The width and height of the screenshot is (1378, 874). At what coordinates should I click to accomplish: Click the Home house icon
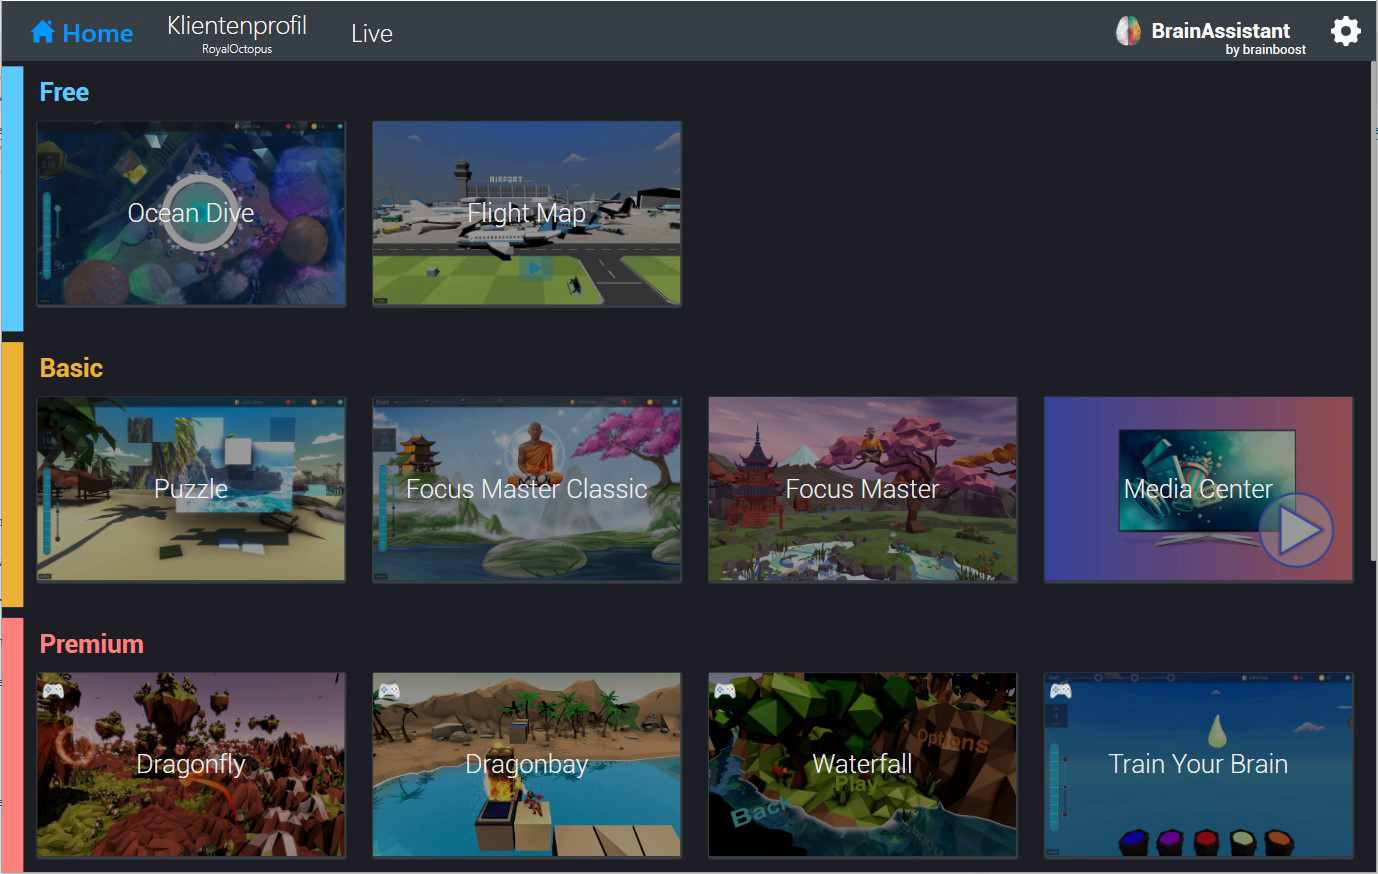[x=44, y=31]
